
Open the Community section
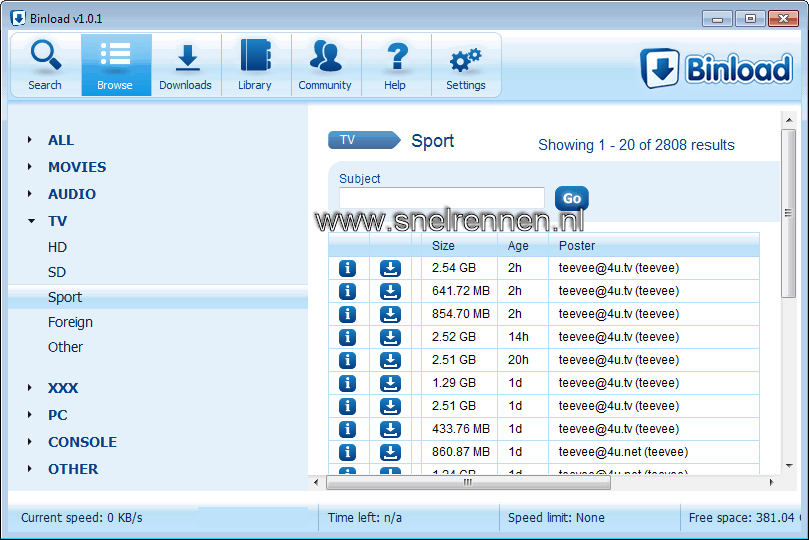326,65
